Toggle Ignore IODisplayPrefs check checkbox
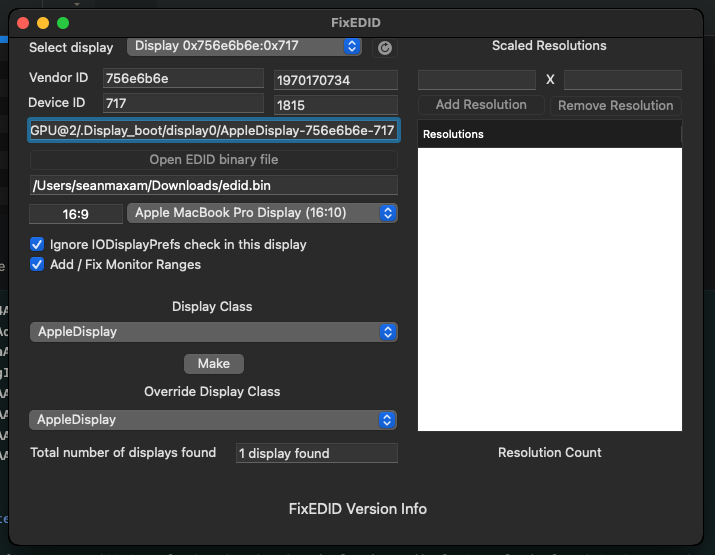Viewport: 715px width, 555px height. (x=37, y=244)
